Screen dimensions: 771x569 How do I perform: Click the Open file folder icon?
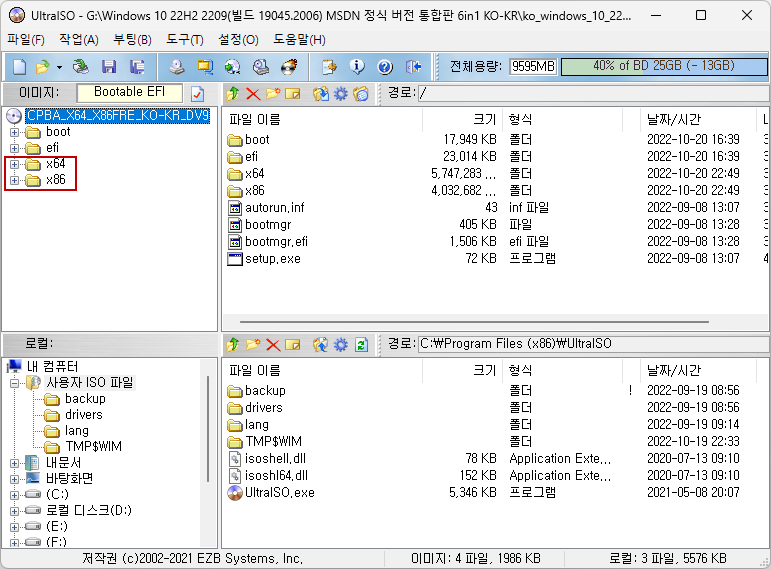pos(43,67)
